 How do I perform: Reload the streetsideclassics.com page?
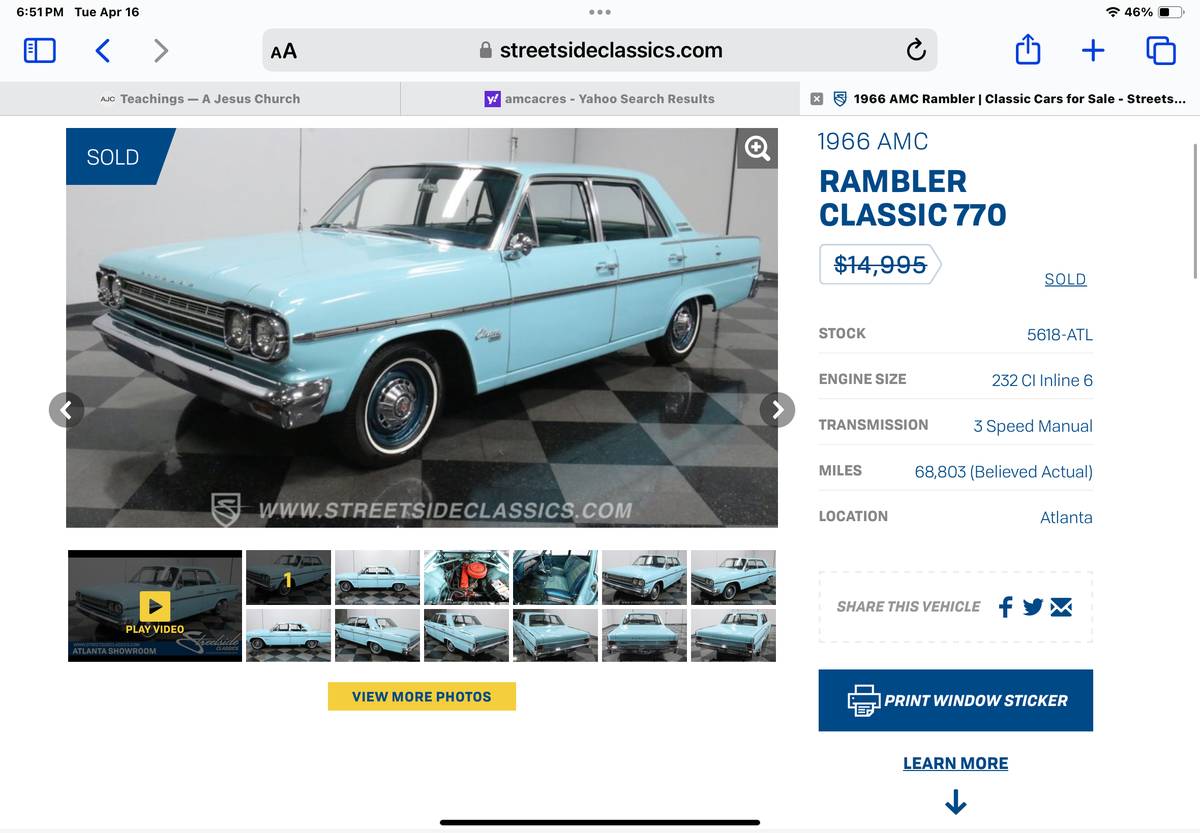click(x=915, y=50)
